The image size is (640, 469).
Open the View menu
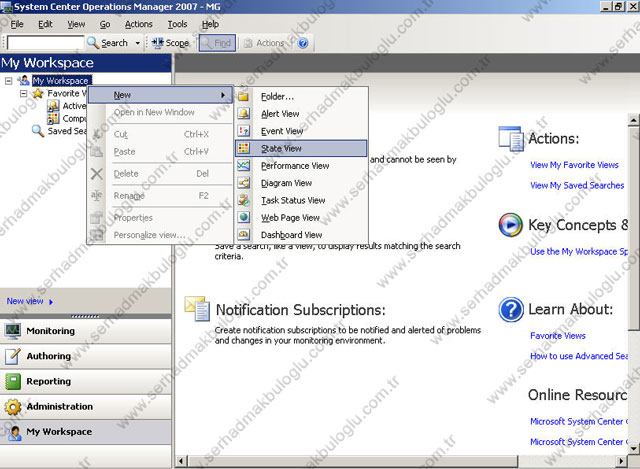[76, 24]
